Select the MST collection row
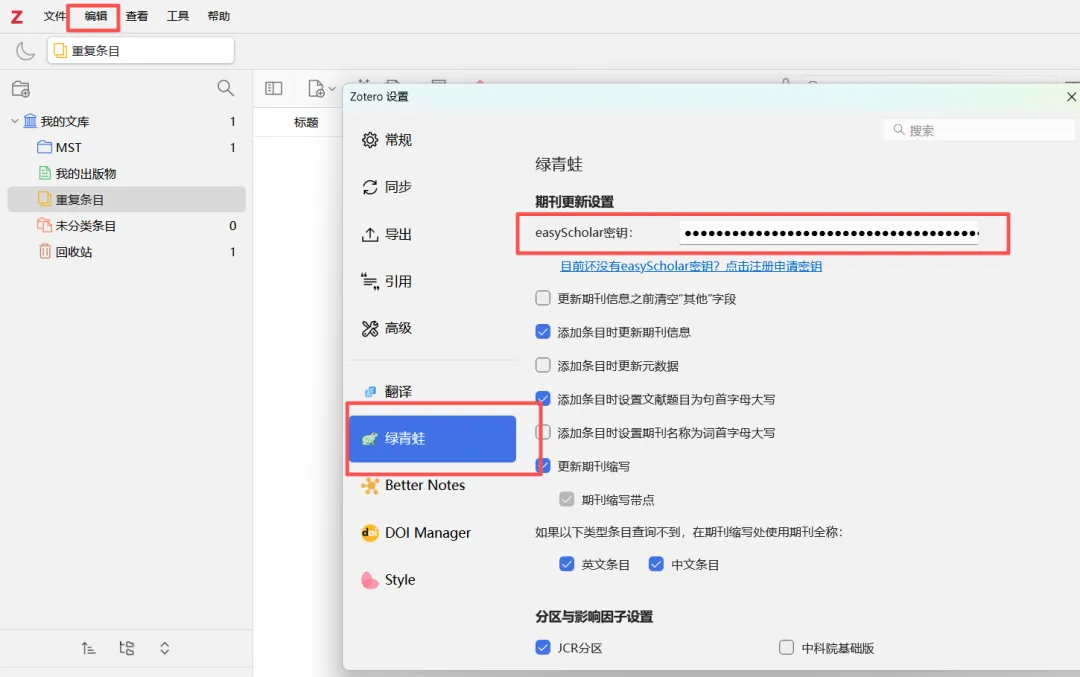Image resolution: width=1080 pixels, height=677 pixels. point(127,147)
